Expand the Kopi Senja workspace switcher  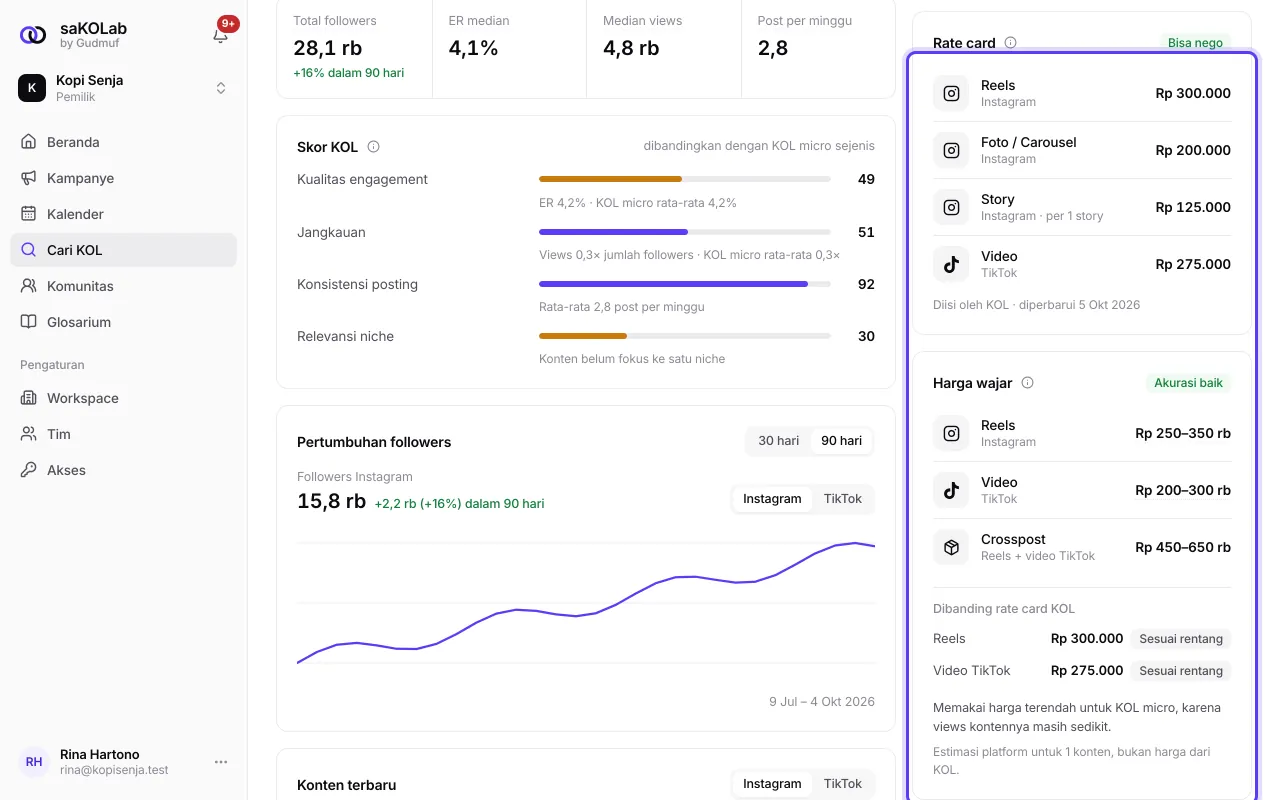click(221, 88)
